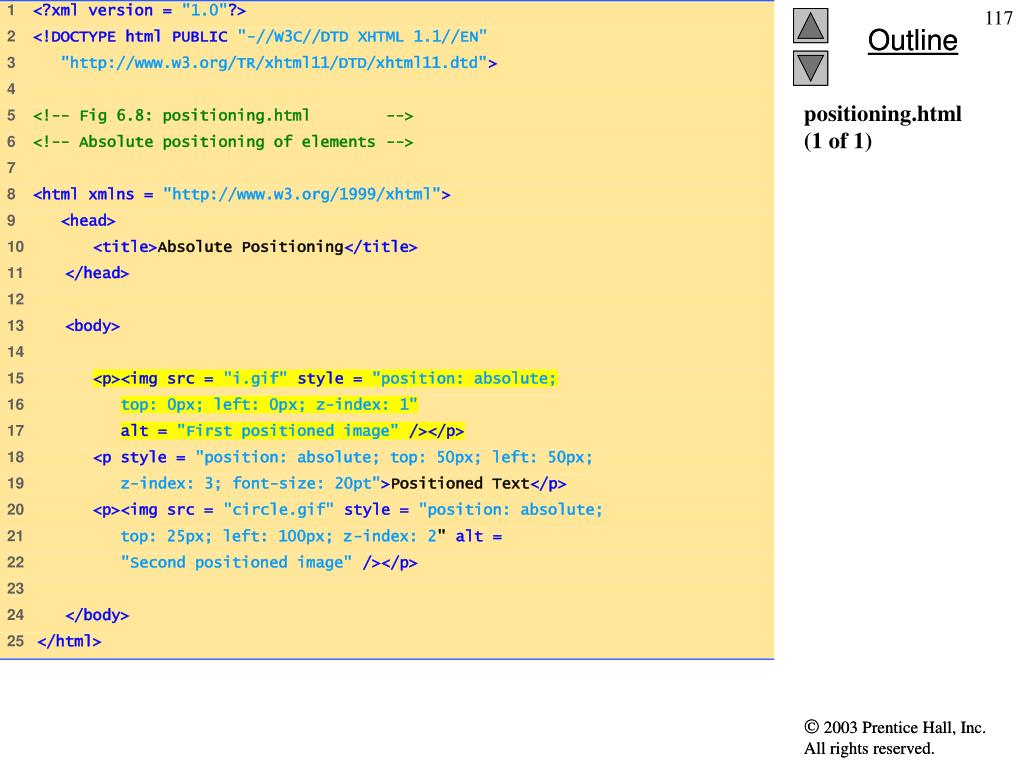This screenshot has height=768, width=1024.
Task: Open the Outline link
Action: (x=912, y=40)
